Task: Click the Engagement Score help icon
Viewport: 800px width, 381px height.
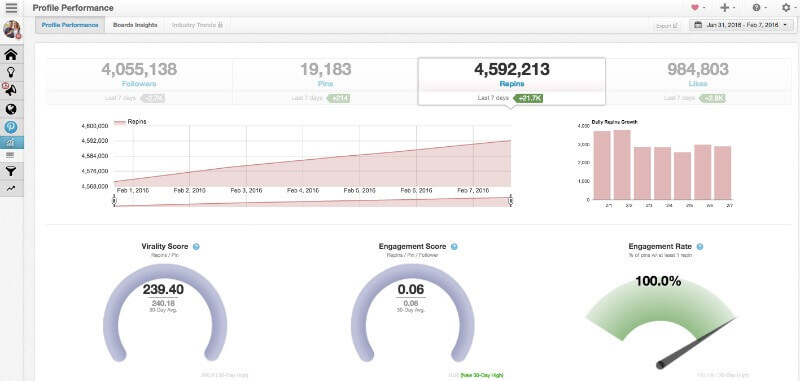Action: 454,247
